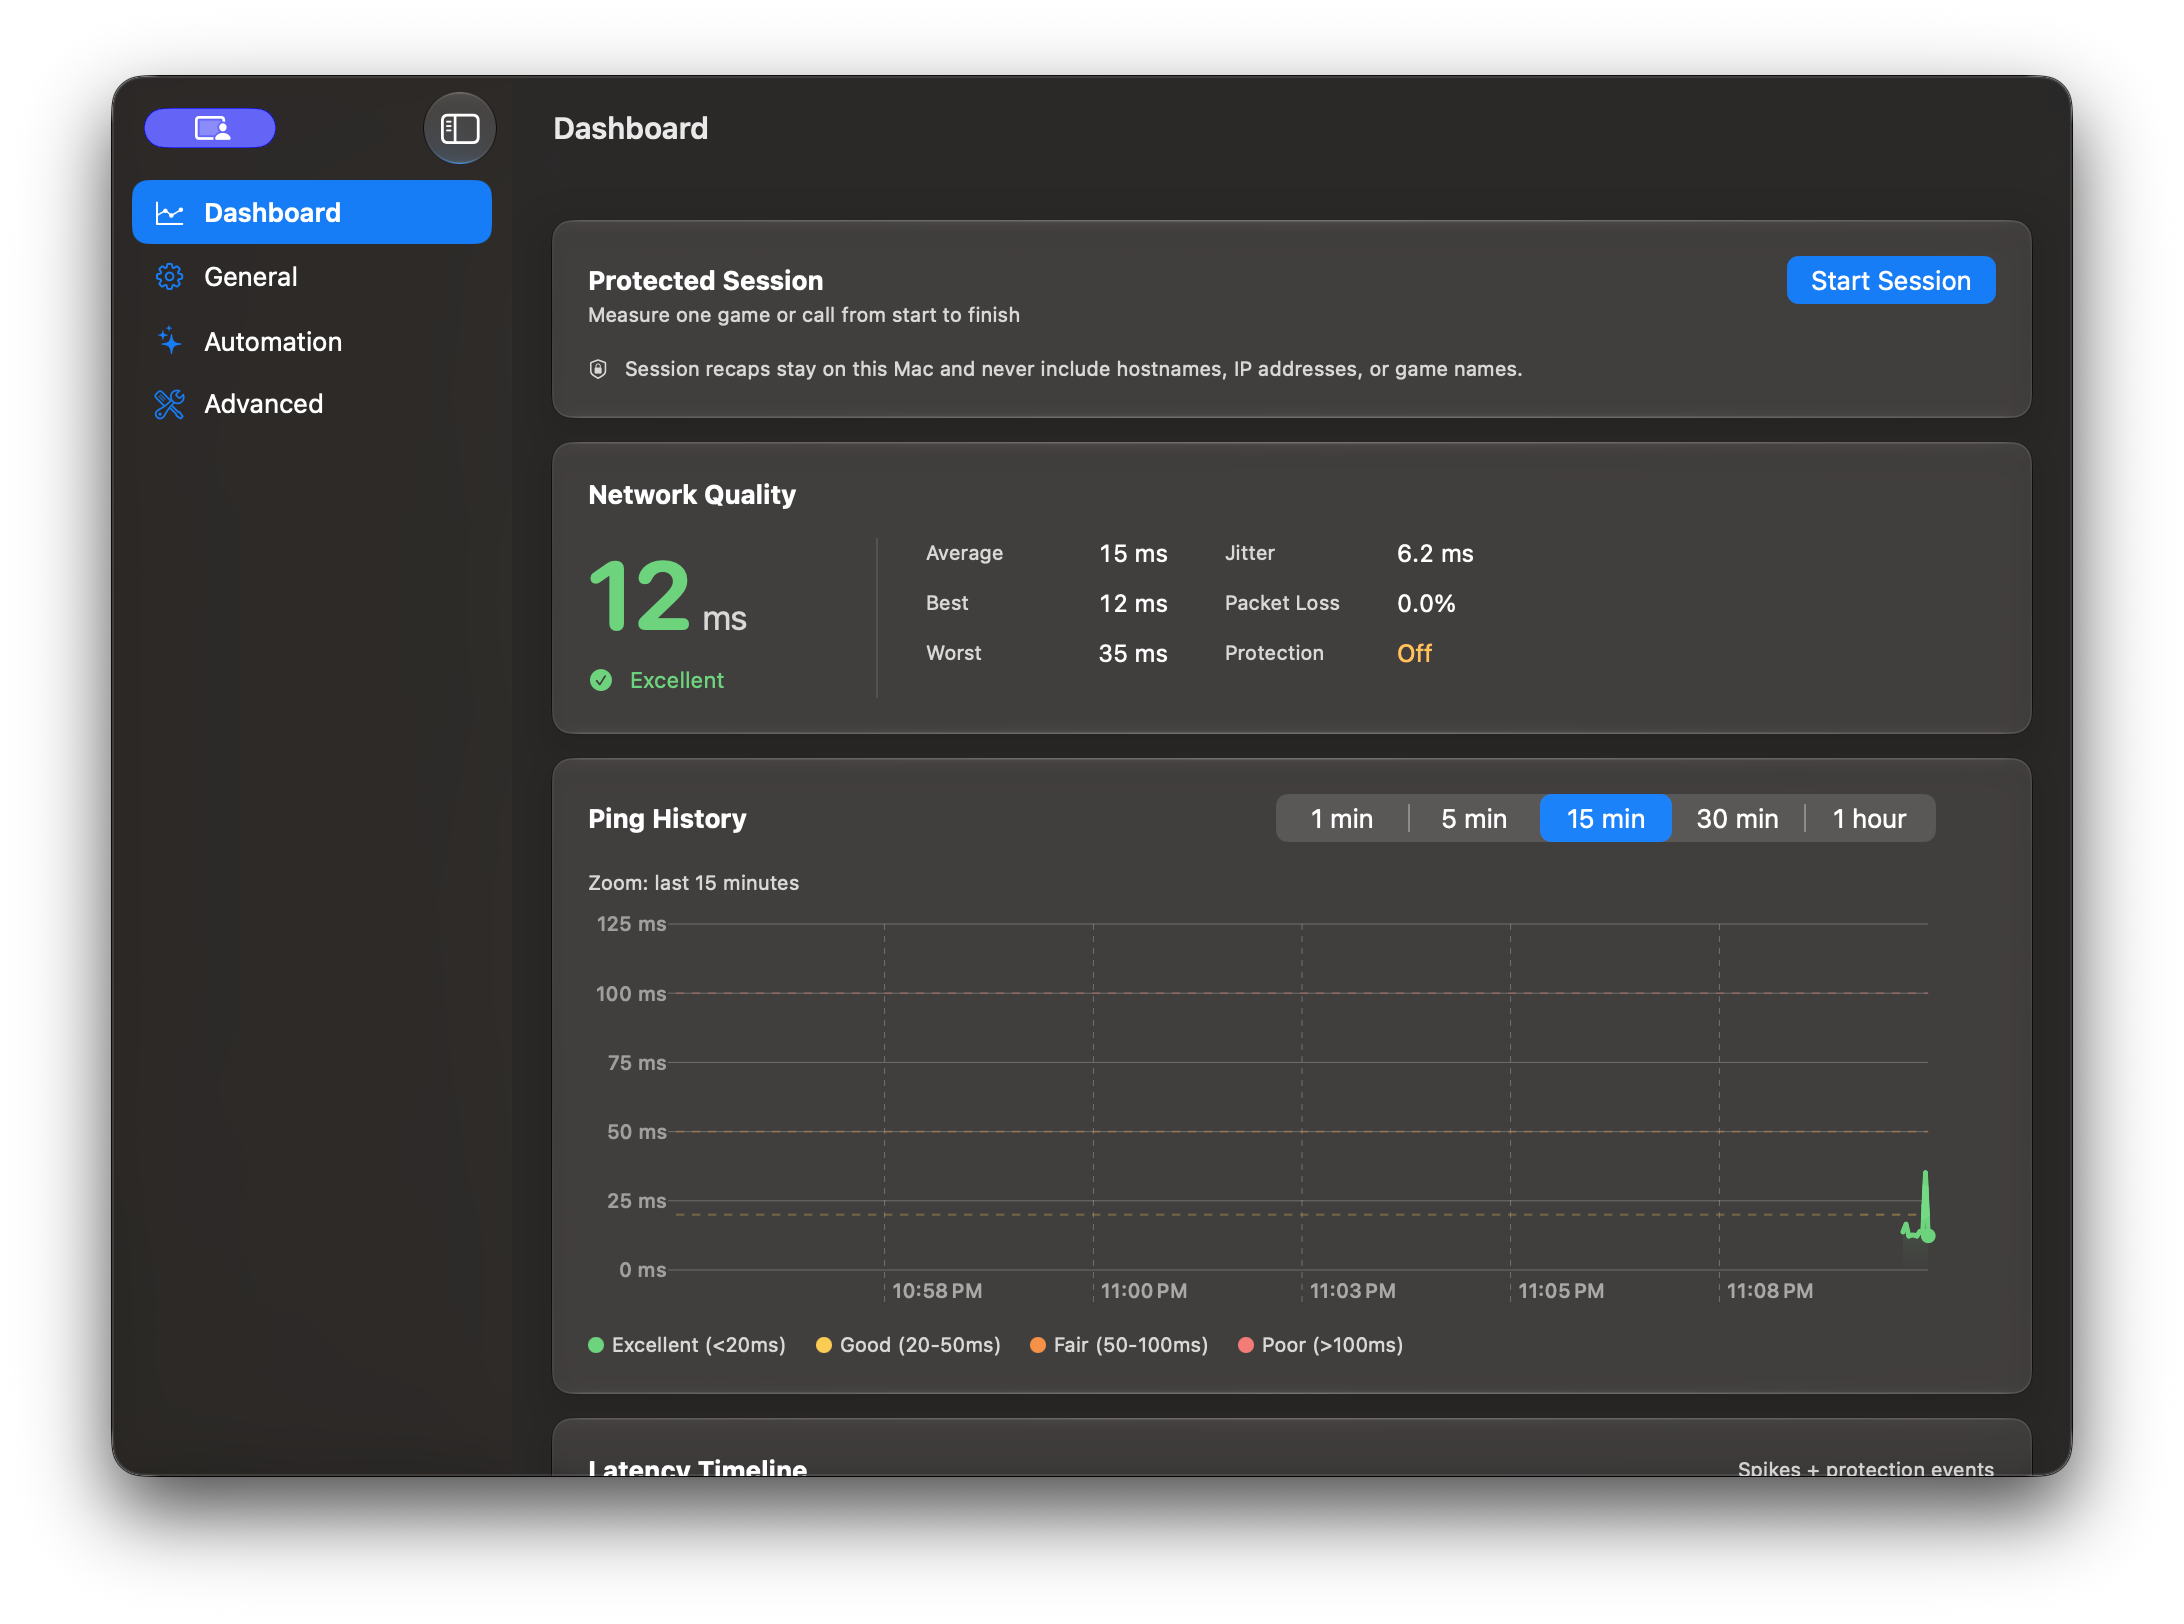Click the large 12 ms latency reading

667,597
